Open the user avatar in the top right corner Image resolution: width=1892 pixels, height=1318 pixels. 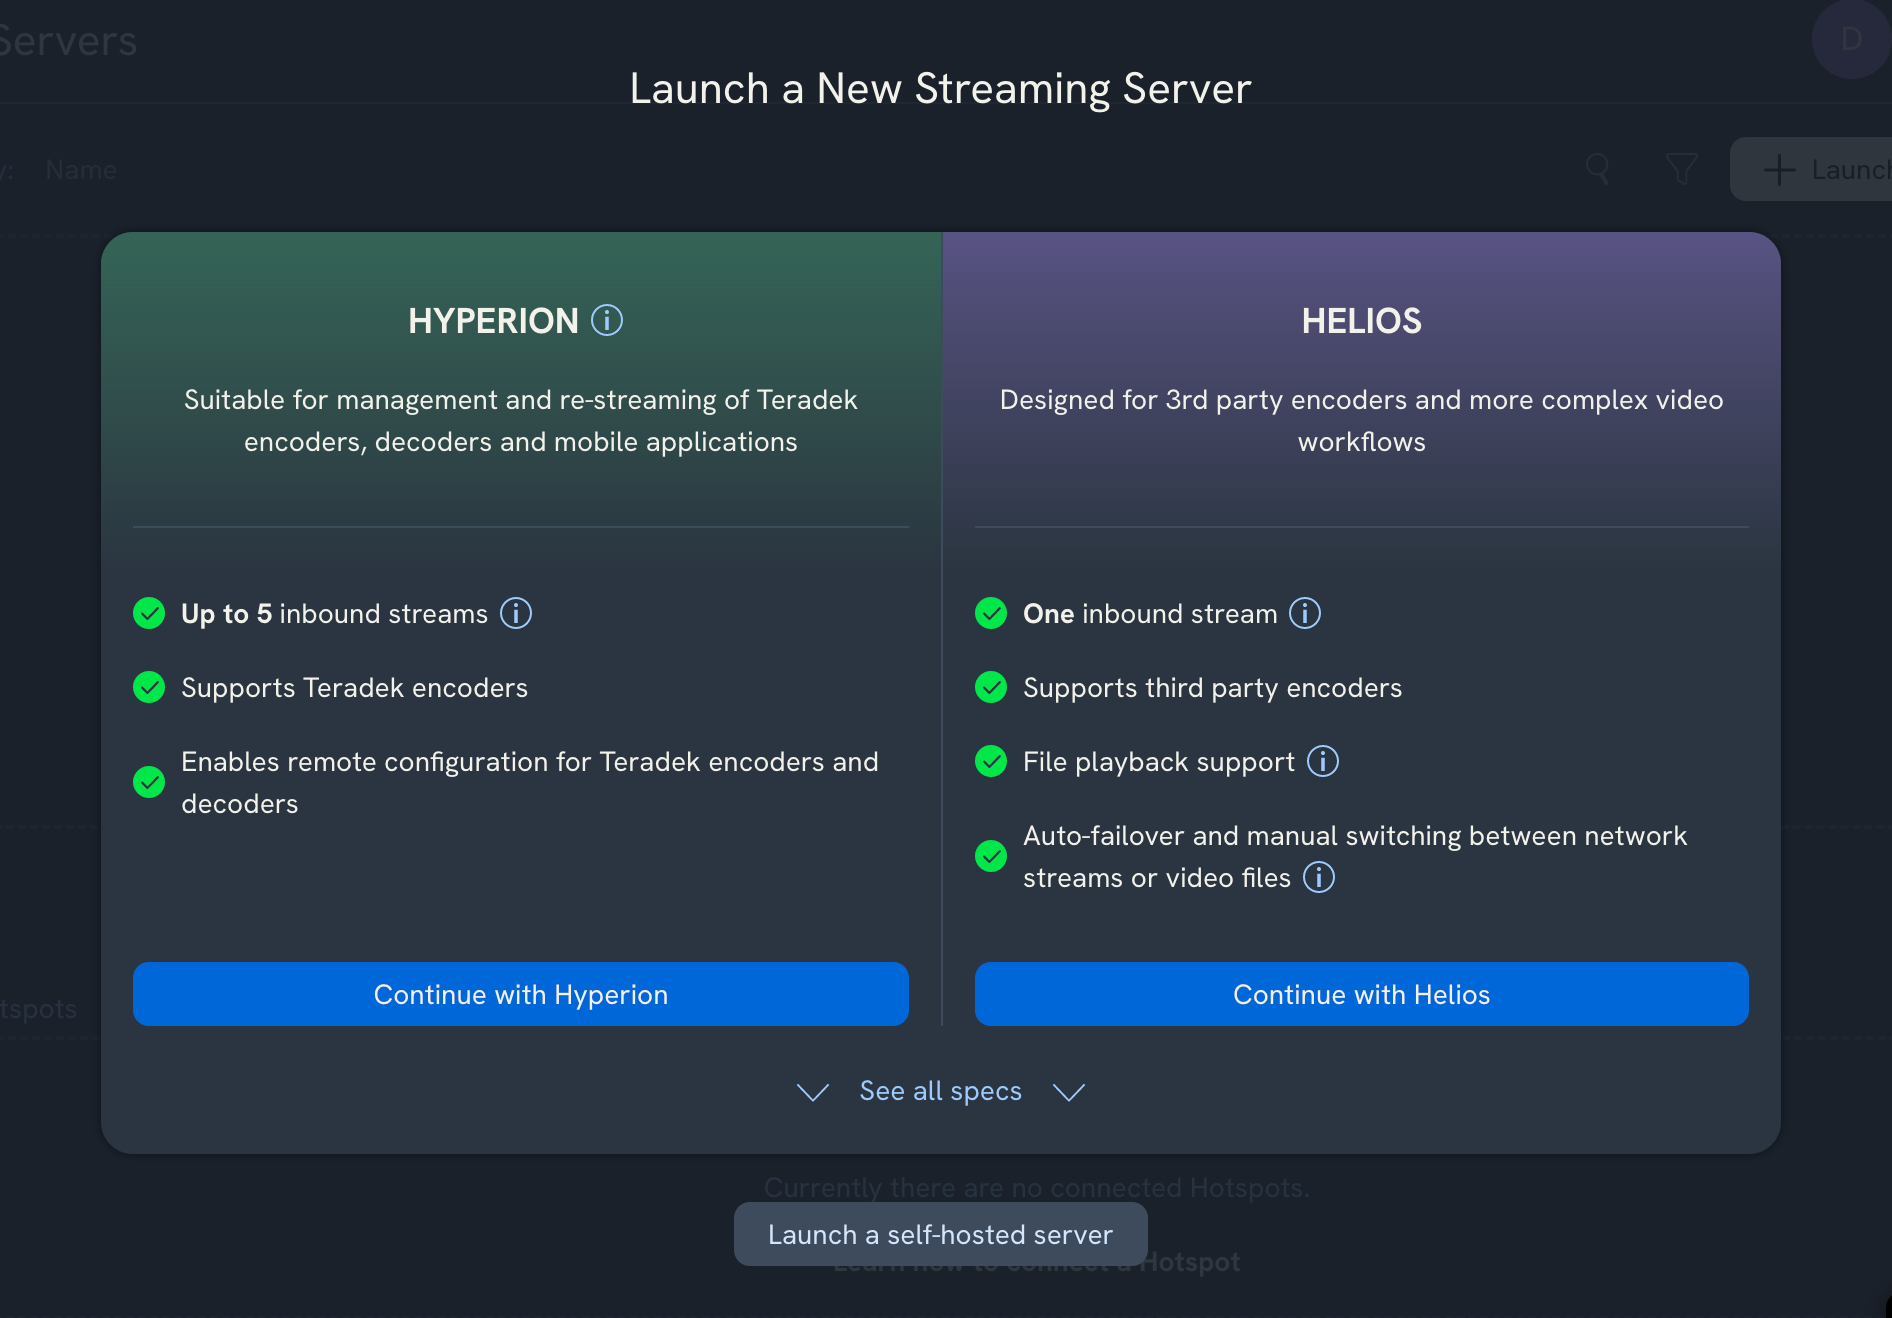click(x=1850, y=40)
